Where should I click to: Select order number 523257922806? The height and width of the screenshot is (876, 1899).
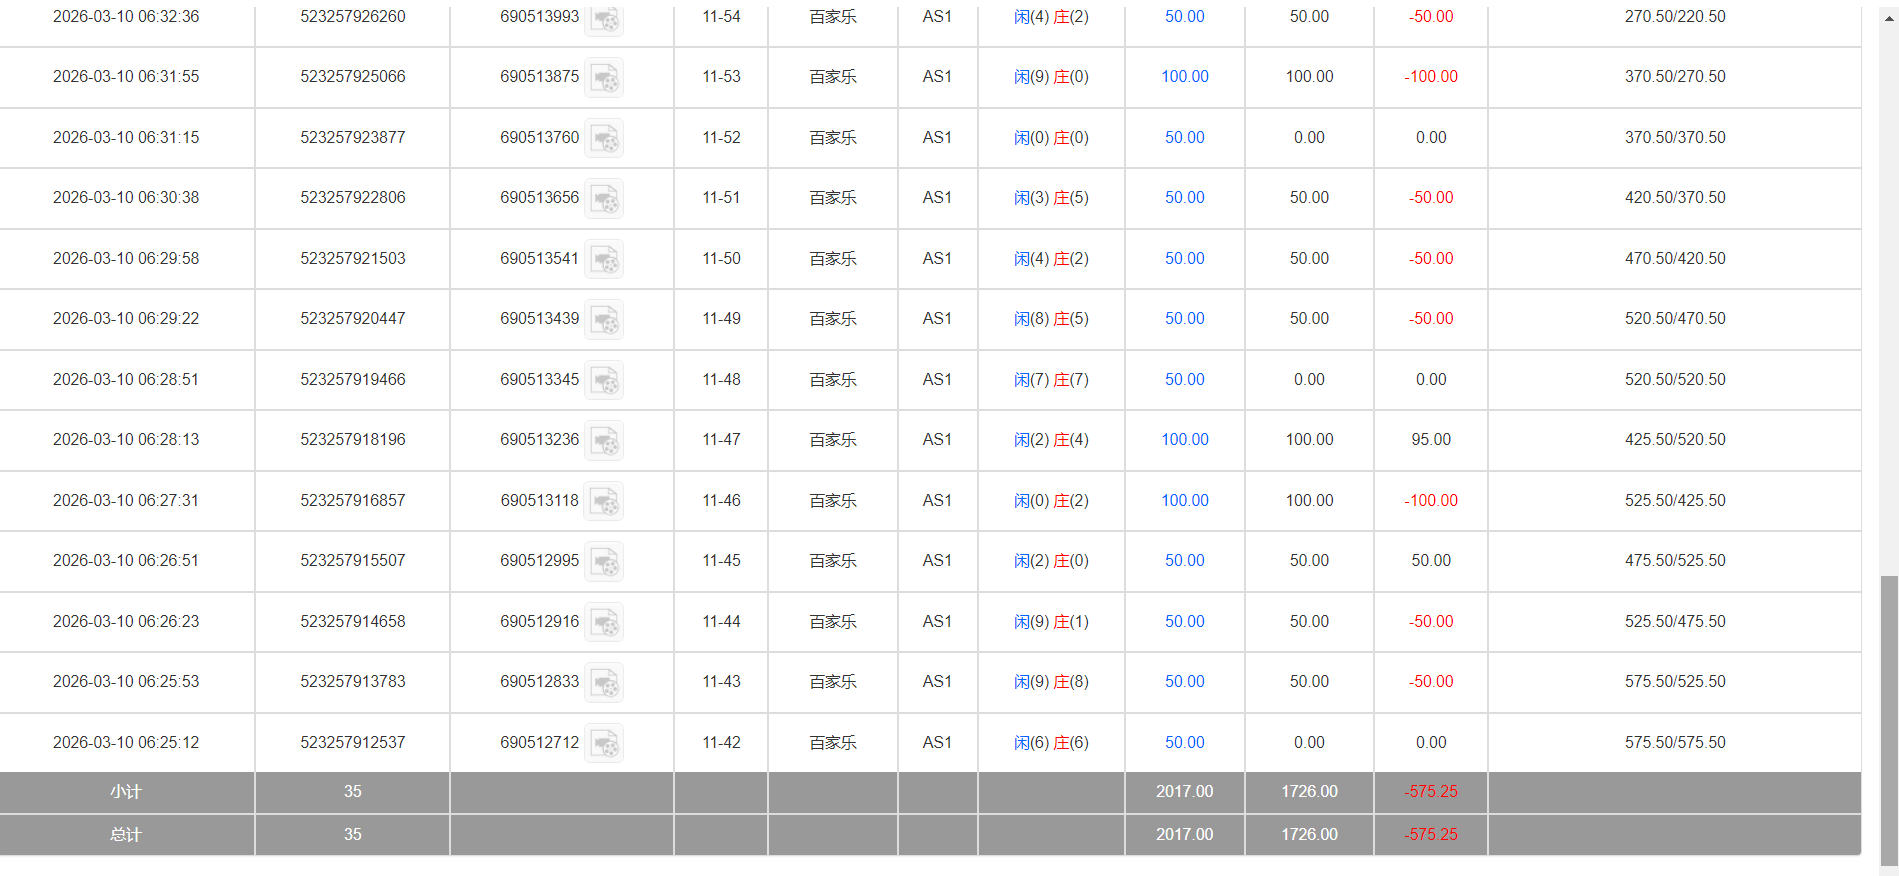click(x=353, y=198)
